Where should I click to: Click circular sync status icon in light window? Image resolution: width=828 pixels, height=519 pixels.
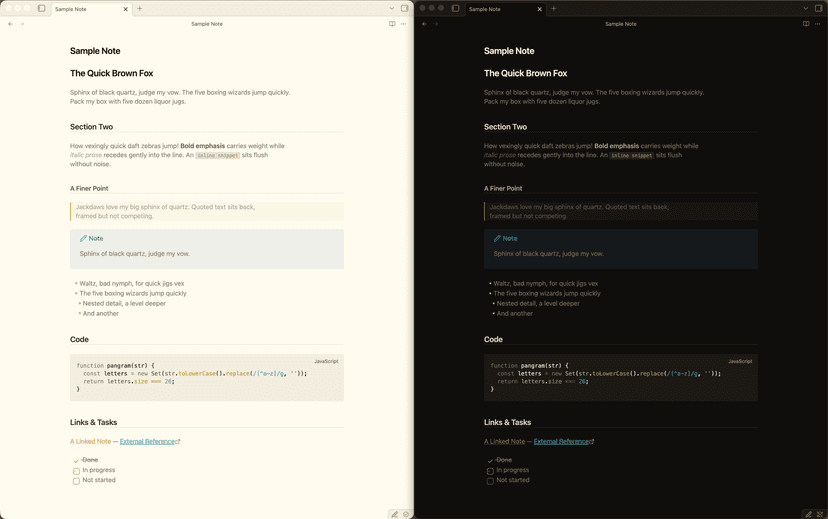click(x=406, y=514)
